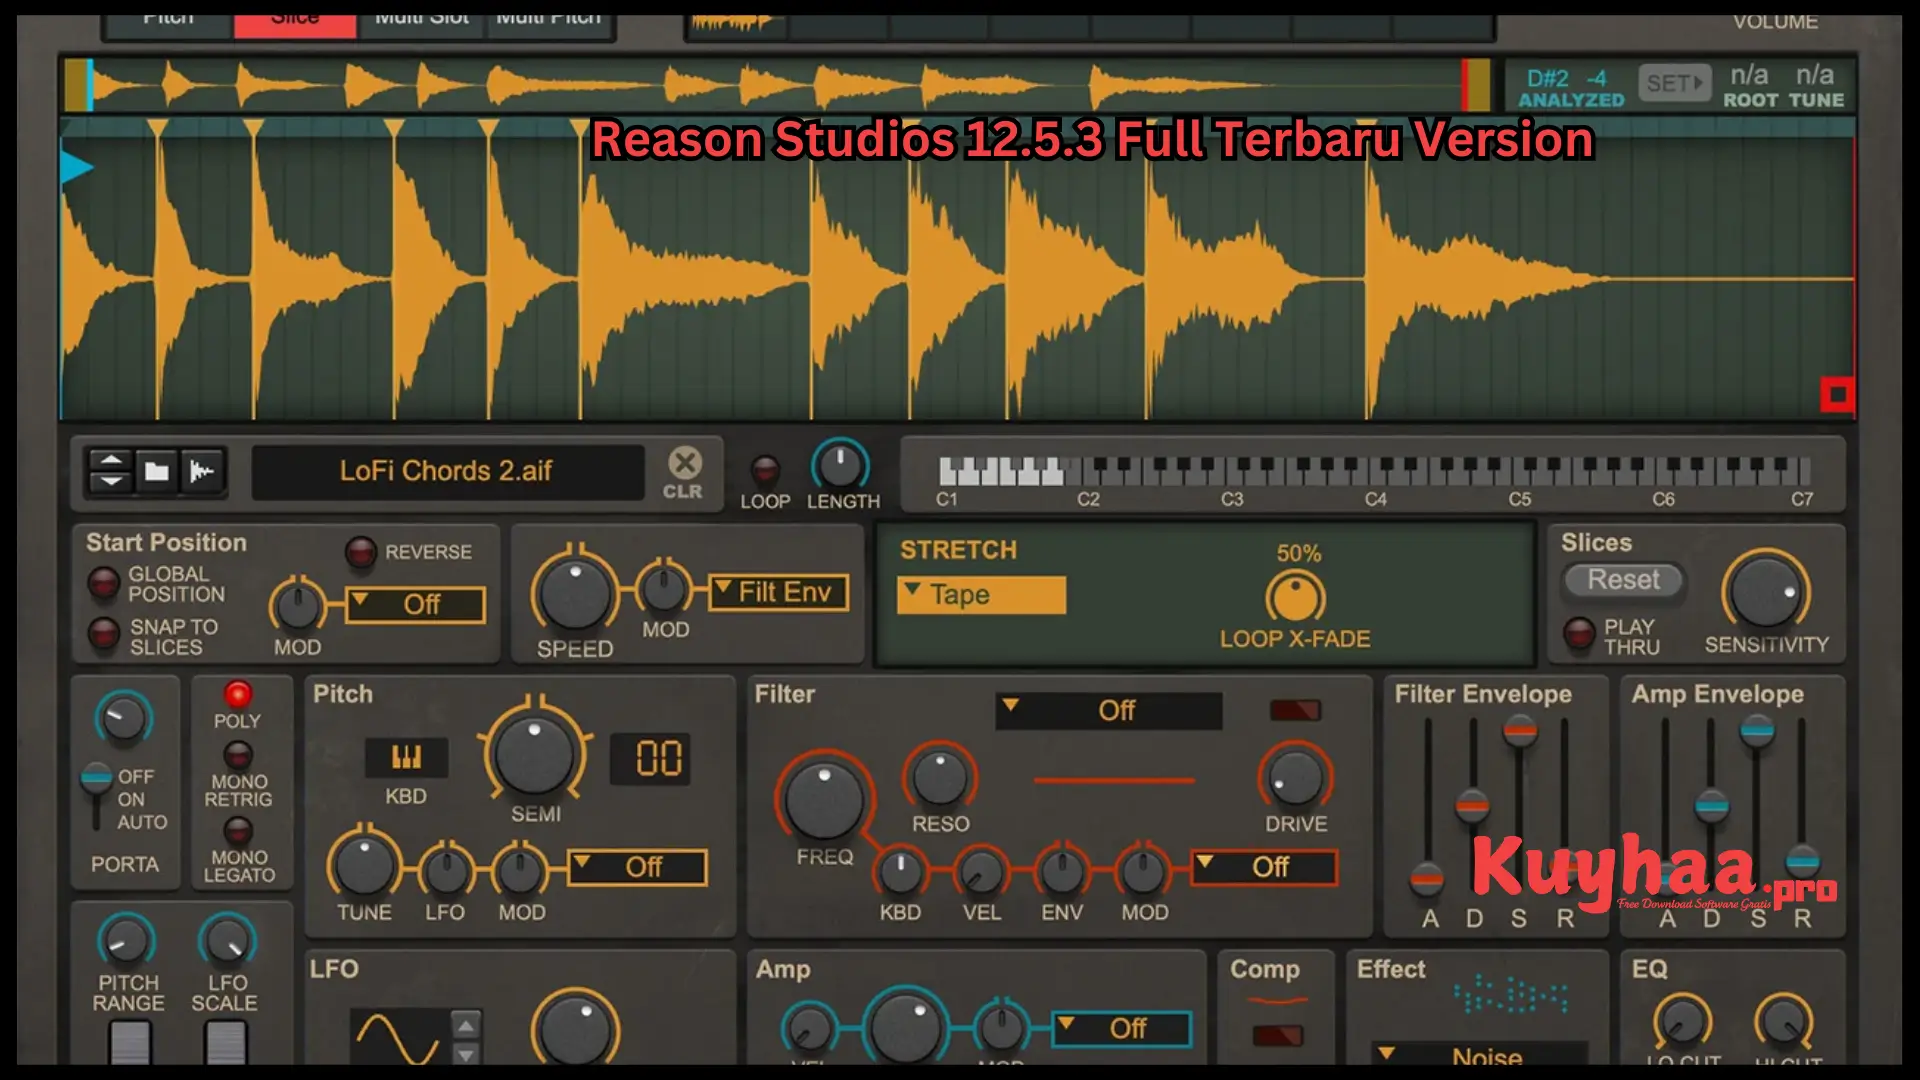The width and height of the screenshot is (1920, 1080).
Task: Click the Pitch TUNE knob
Action: pos(364,865)
